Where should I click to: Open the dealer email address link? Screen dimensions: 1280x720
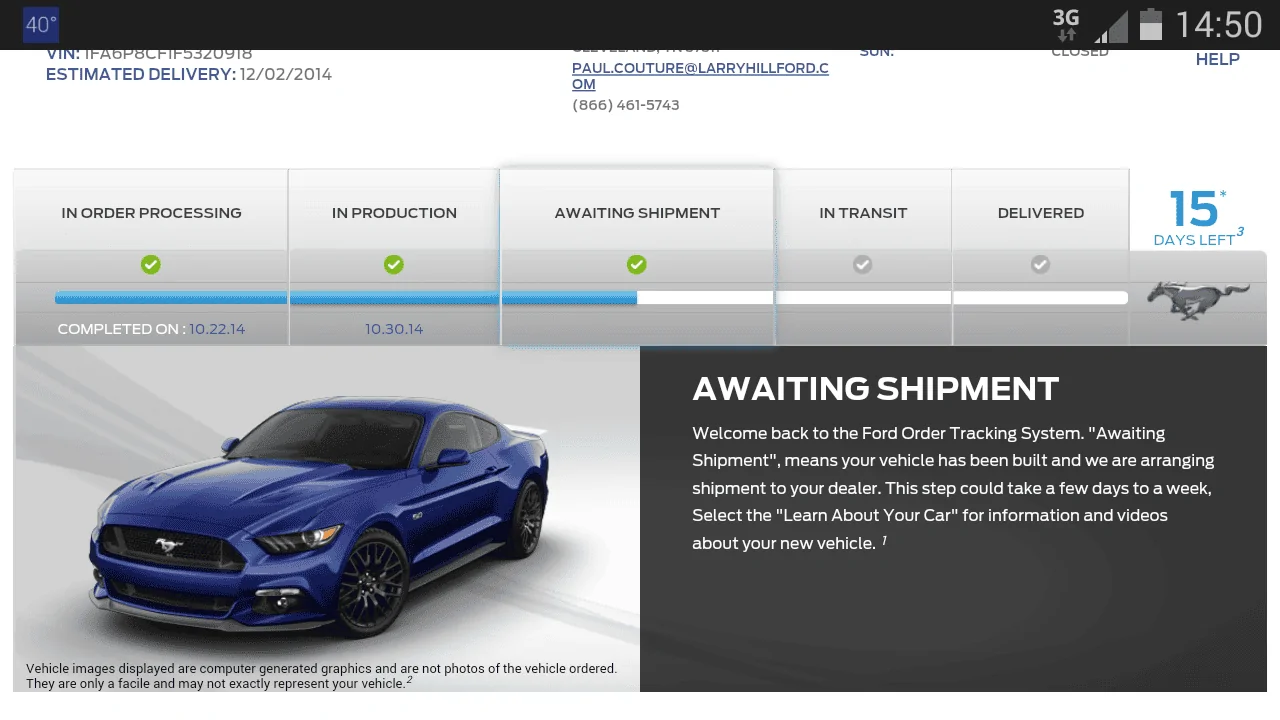coord(700,76)
